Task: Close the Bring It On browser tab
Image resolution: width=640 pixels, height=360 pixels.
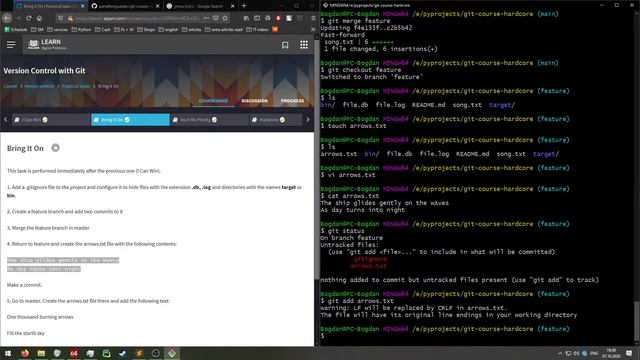Action: 83,6
